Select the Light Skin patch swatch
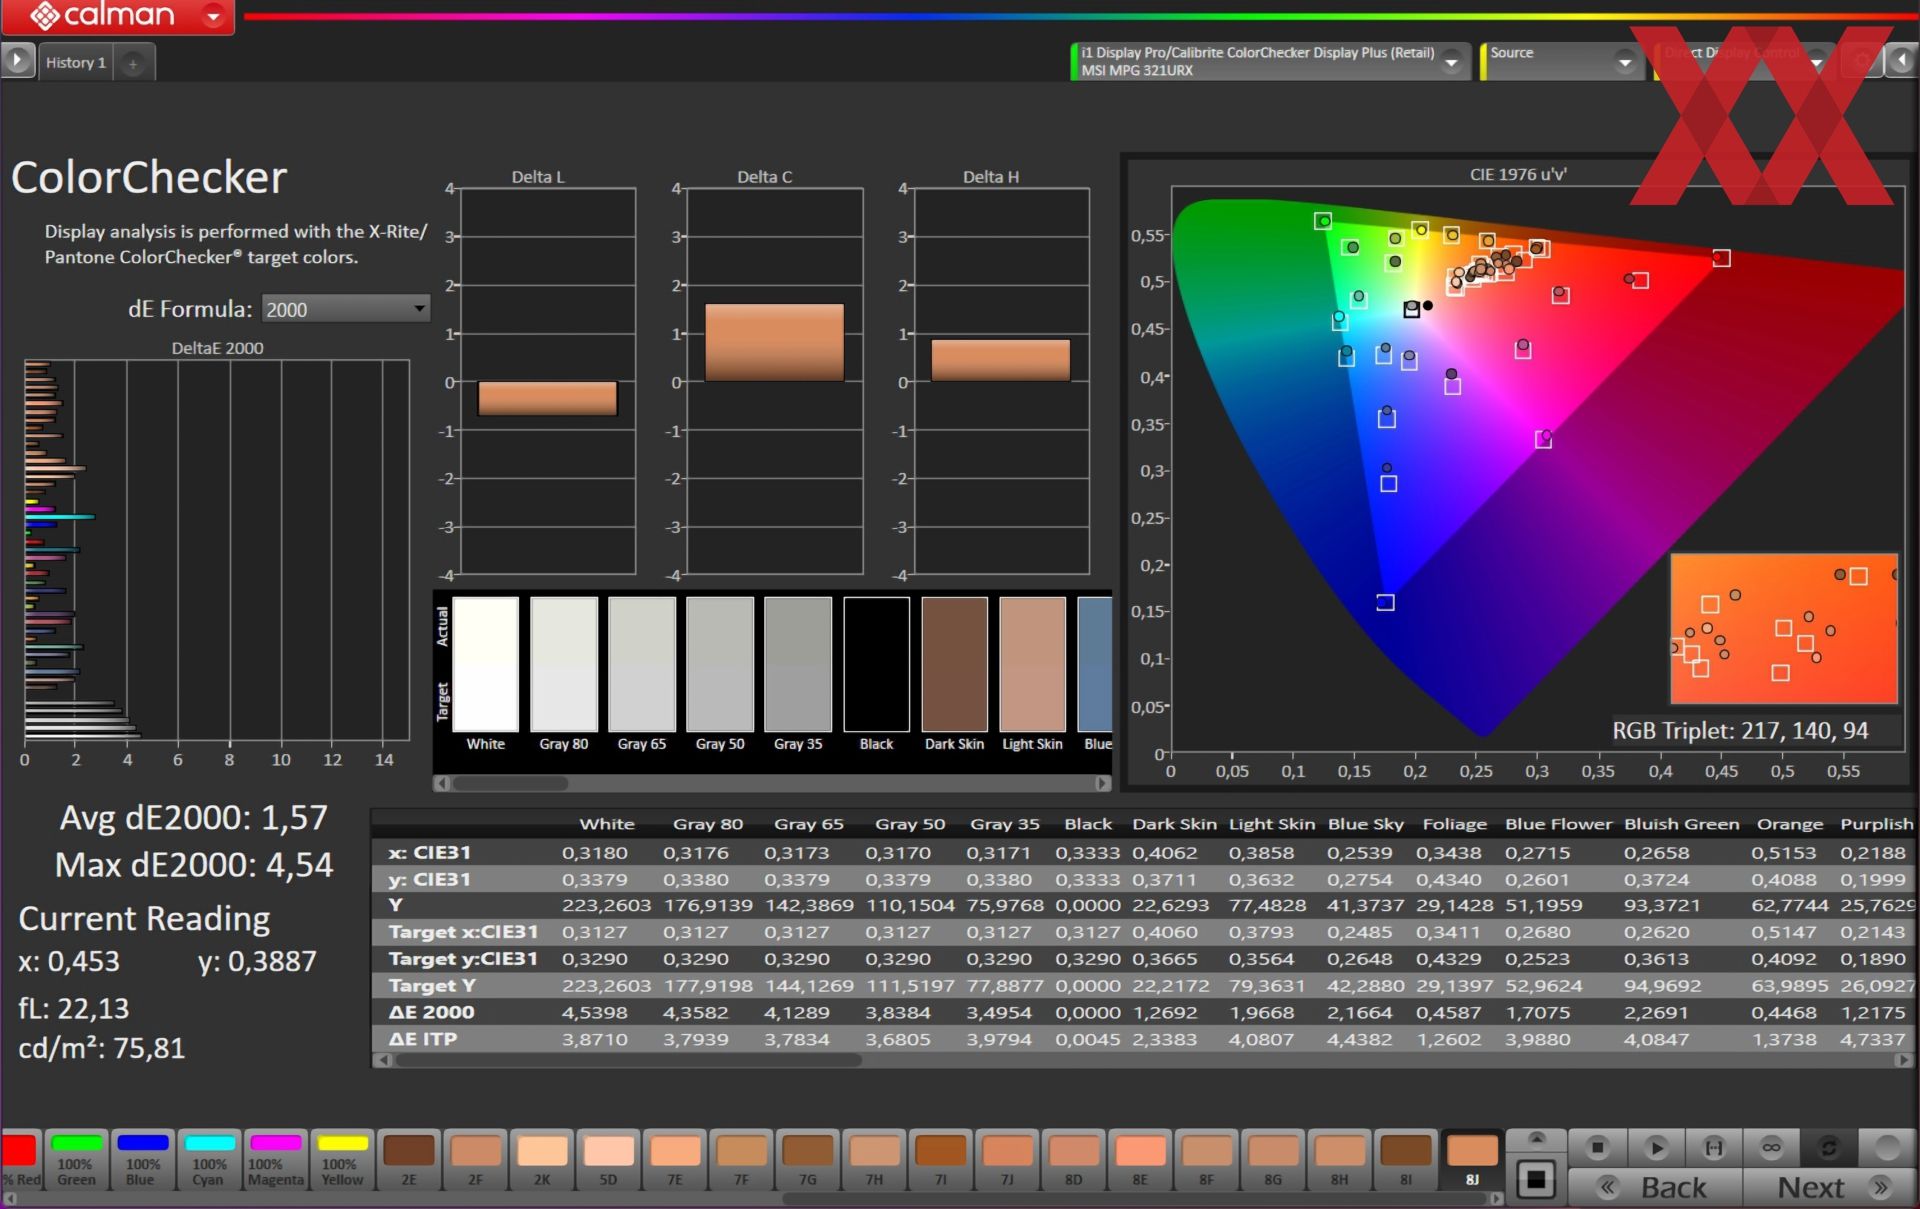 tap(1032, 664)
